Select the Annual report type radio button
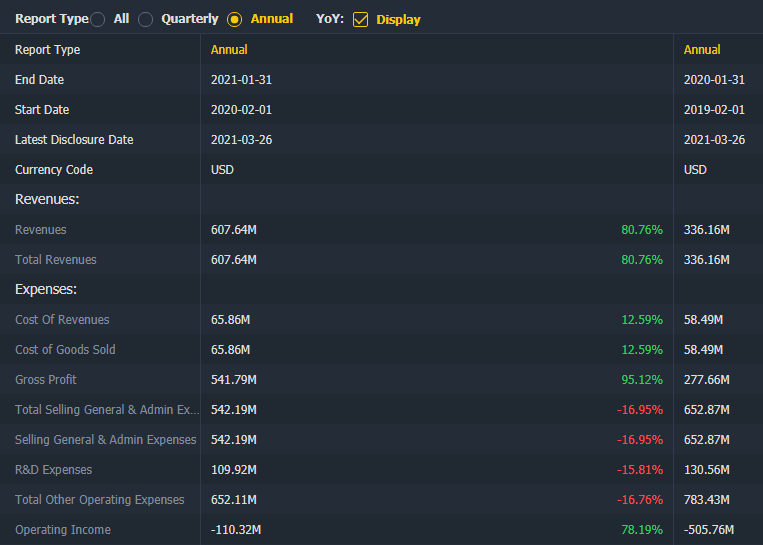Screen dimensions: 763x545 coord(235,19)
